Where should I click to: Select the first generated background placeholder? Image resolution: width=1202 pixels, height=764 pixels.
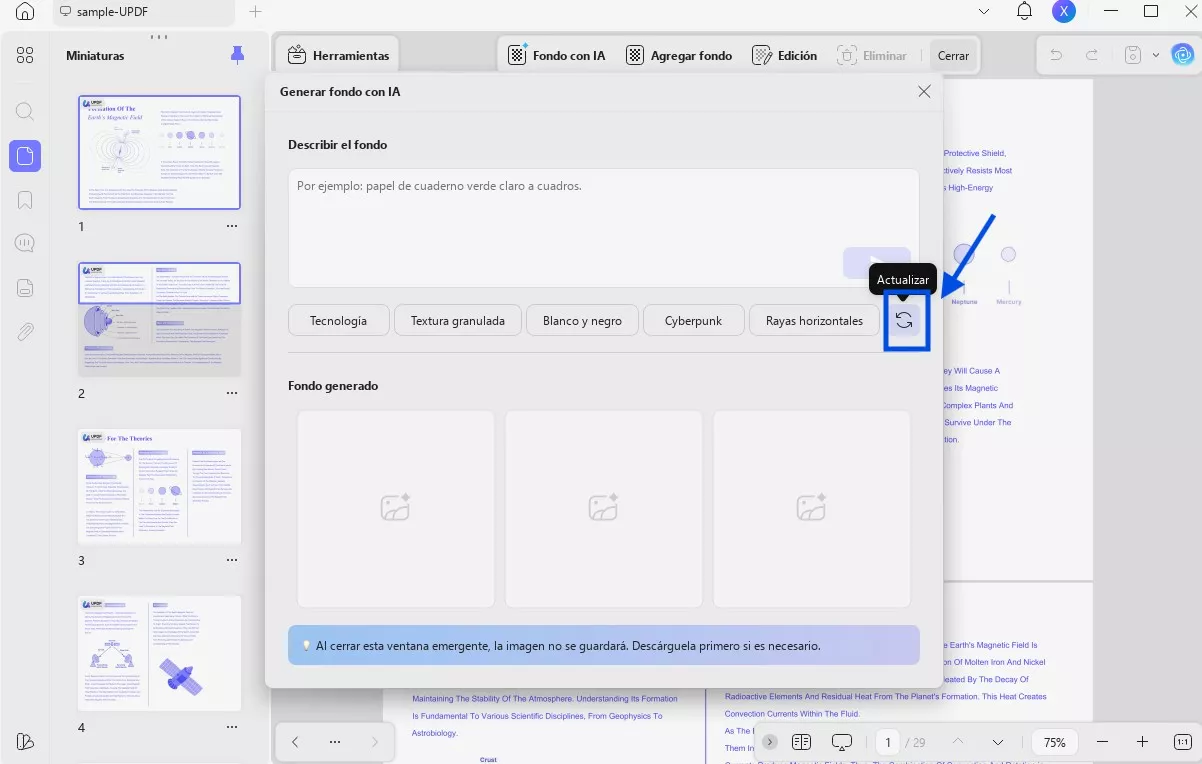pos(396,508)
